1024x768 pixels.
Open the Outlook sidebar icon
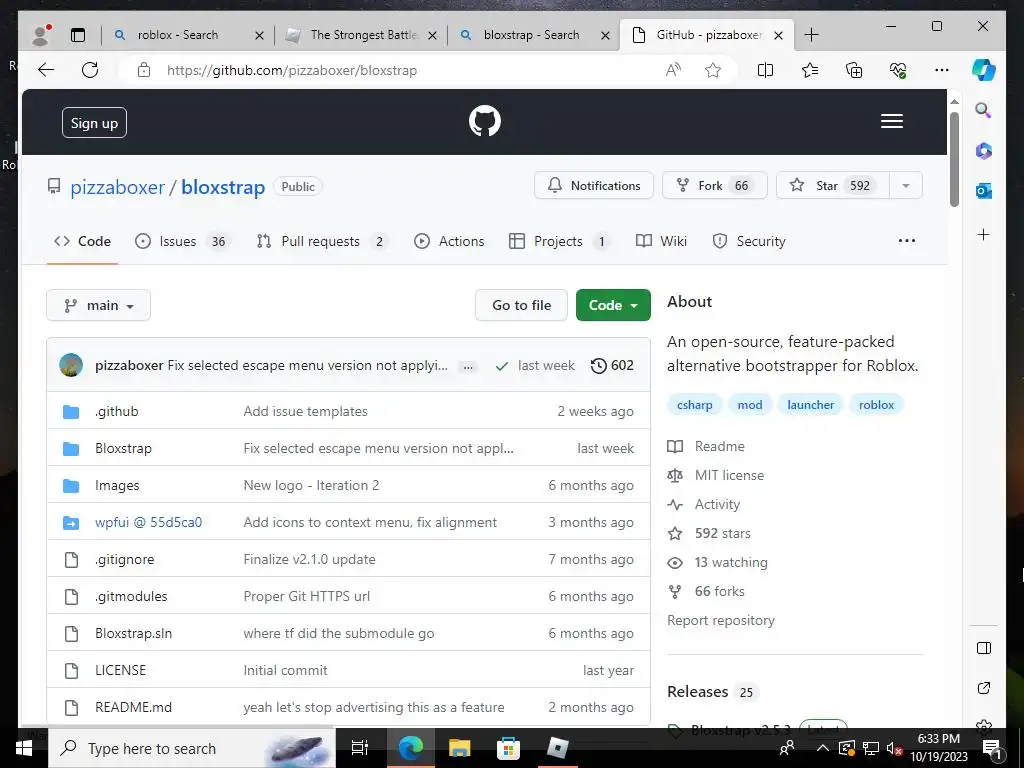[x=984, y=191]
